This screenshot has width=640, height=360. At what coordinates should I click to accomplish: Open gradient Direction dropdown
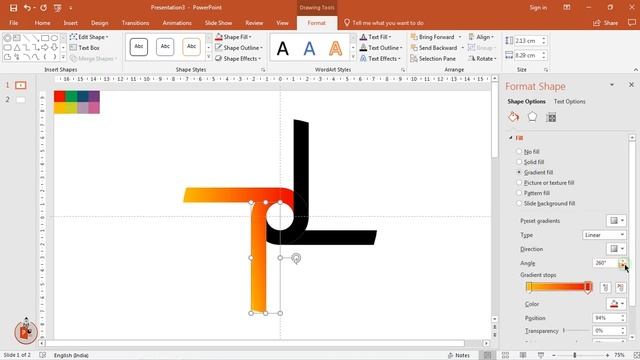pyautogui.click(x=616, y=249)
